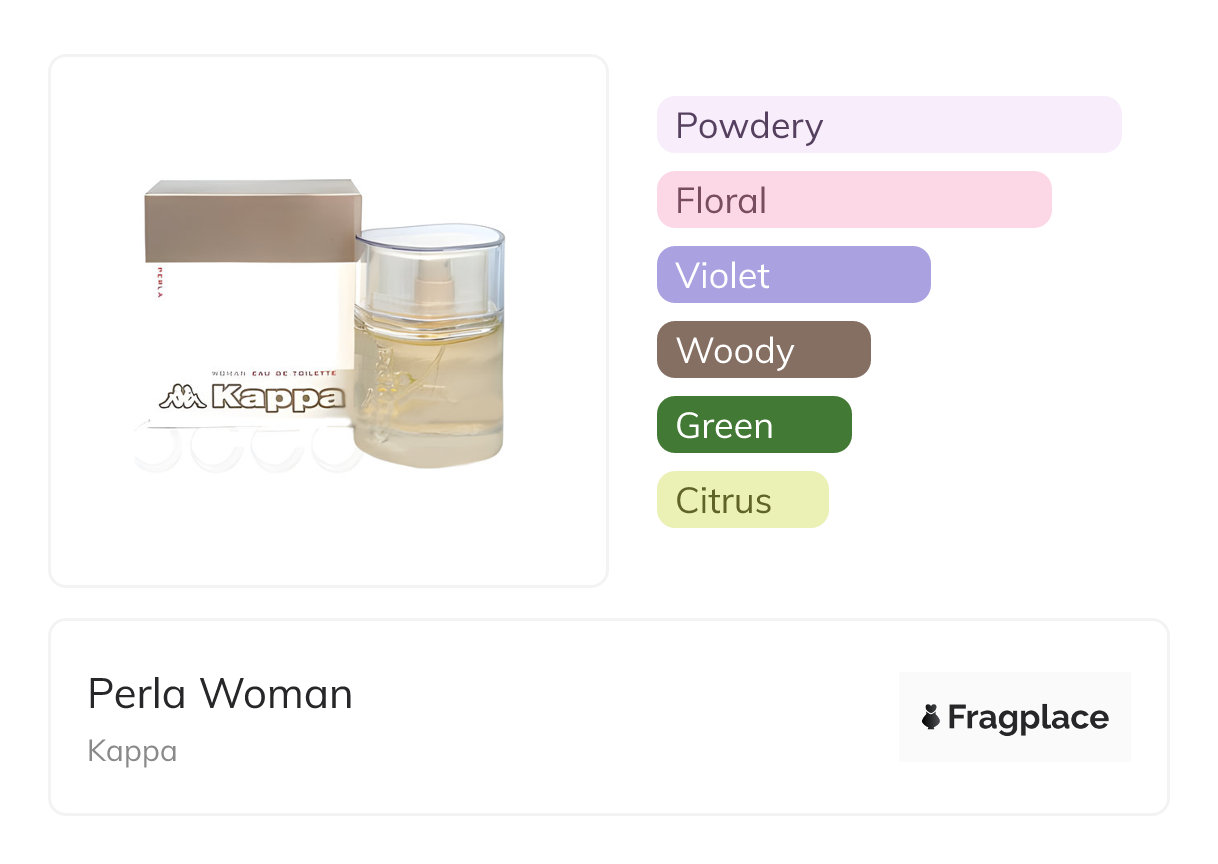The height and width of the screenshot is (864, 1218).
Task: Choose the Woody accord bar
Action: click(763, 350)
